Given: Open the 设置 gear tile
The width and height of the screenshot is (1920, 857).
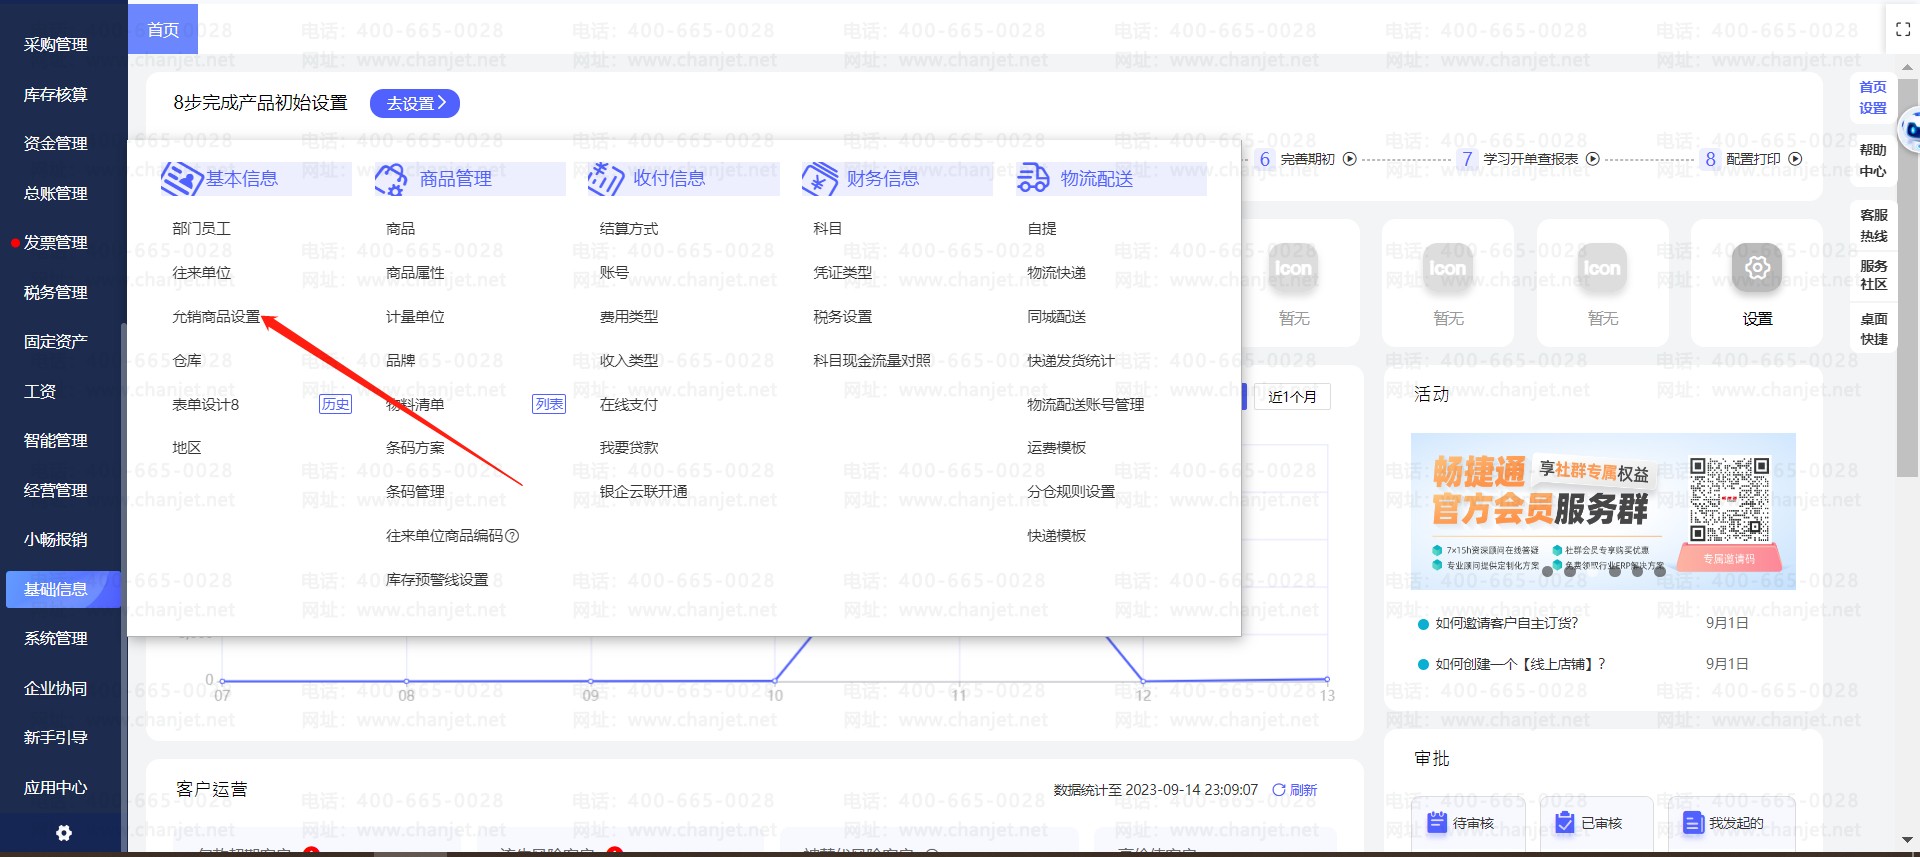Looking at the screenshot, I should pyautogui.click(x=1757, y=268).
